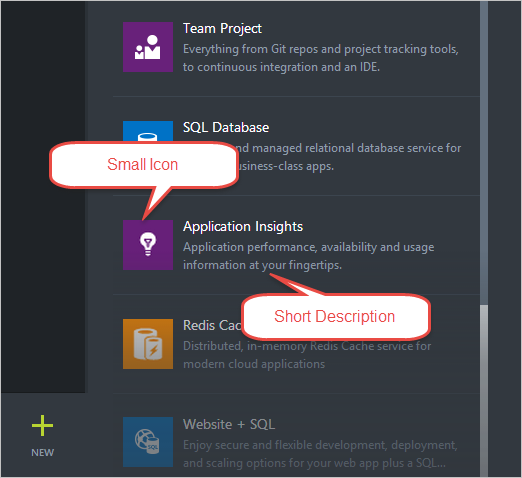Open the SQL Database title
522x478 pixels.
click(226, 127)
